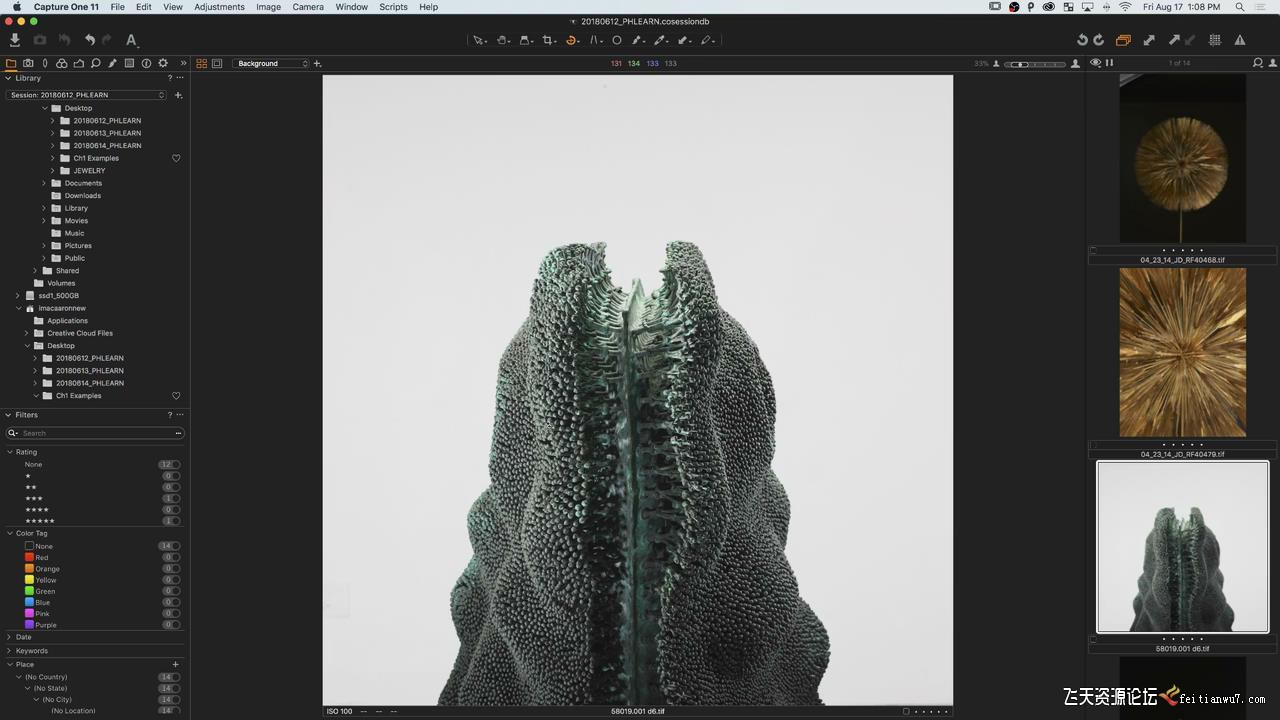This screenshot has width=1280, height=720.
Task: Open the Exposure tool tab
Action: (78, 63)
